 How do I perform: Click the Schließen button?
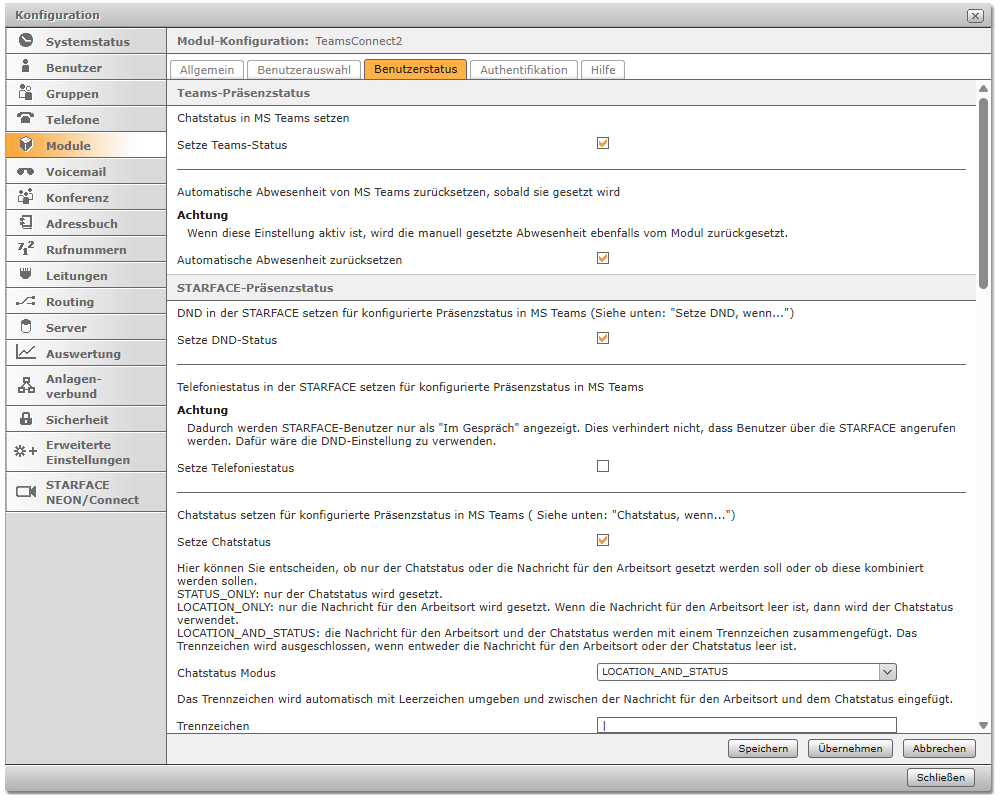coord(941,777)
